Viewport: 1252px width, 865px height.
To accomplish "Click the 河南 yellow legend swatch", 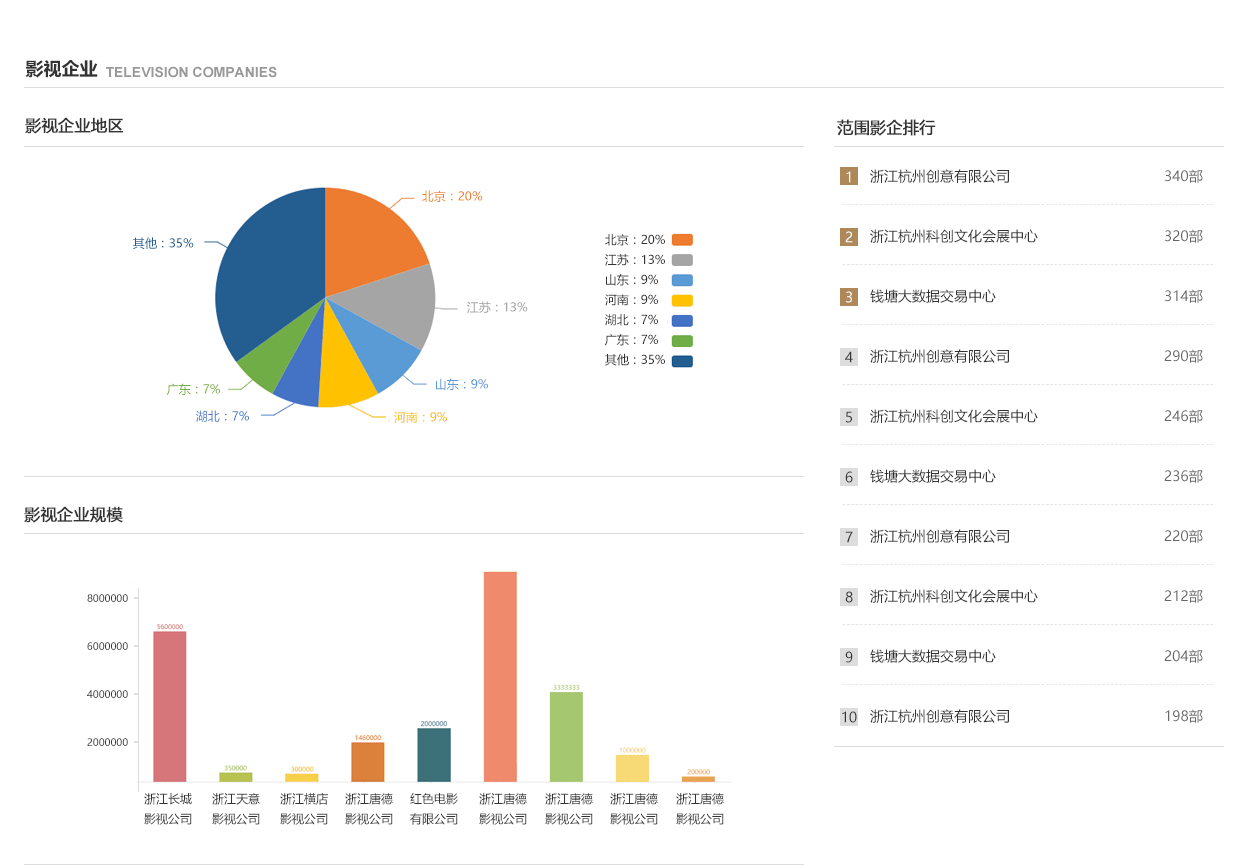I will pyautogui.click(x=682, y=300).
